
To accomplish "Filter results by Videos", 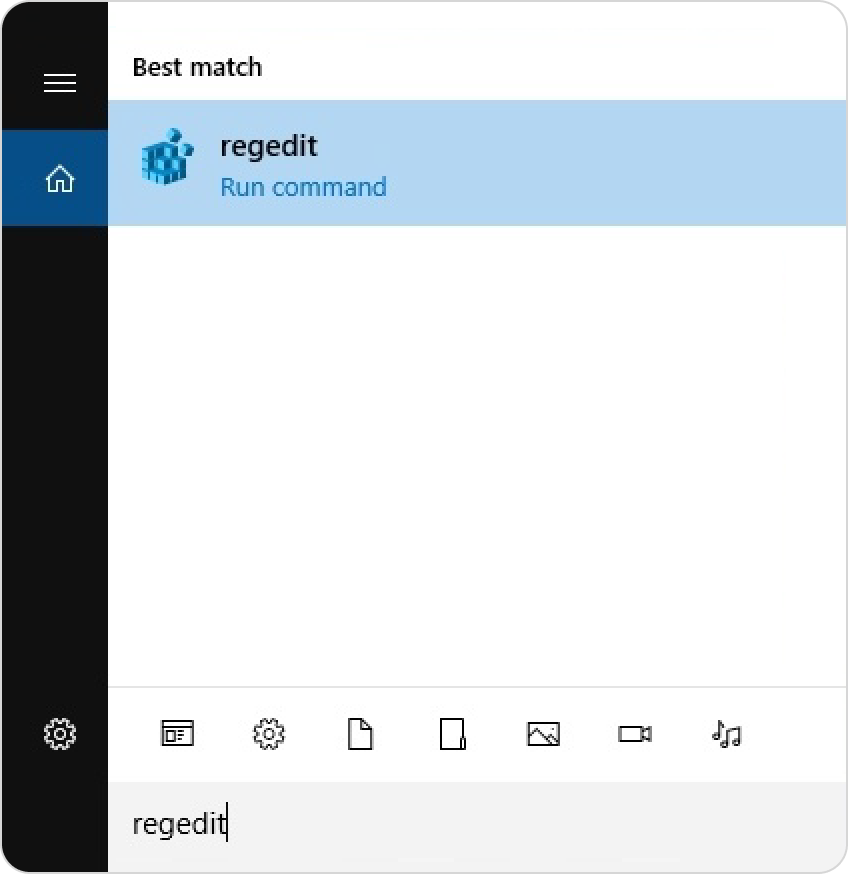I will 635,734.
